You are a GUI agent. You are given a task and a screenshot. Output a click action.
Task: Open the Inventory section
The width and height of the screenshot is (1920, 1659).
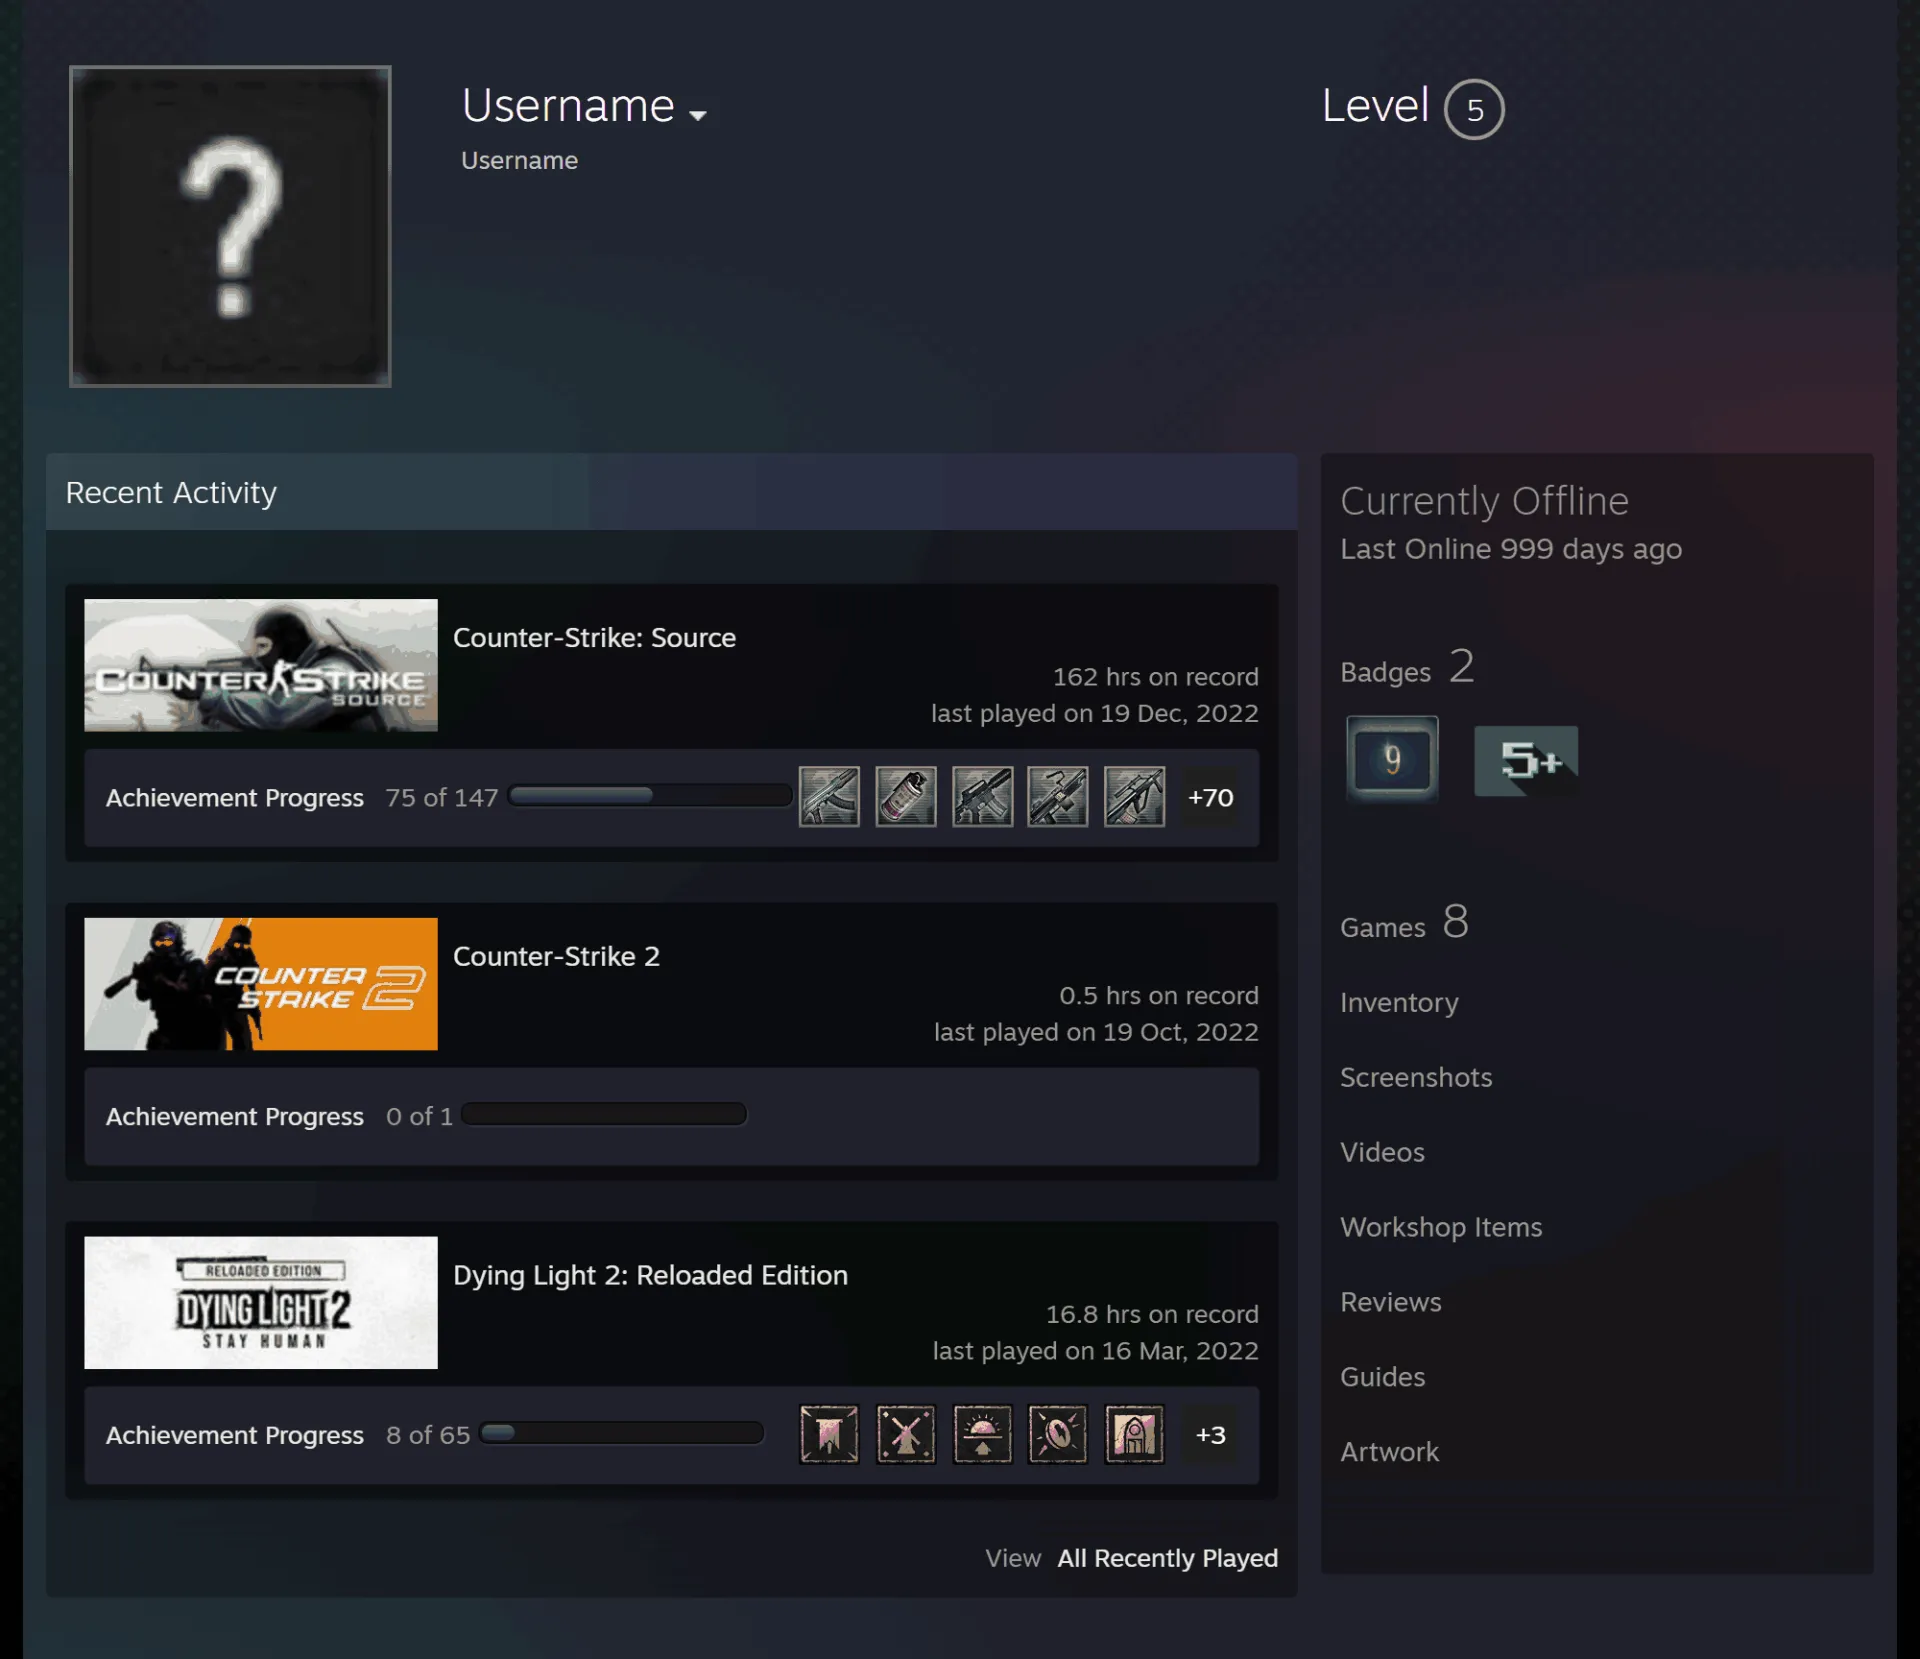(x=1399, y=1002)
